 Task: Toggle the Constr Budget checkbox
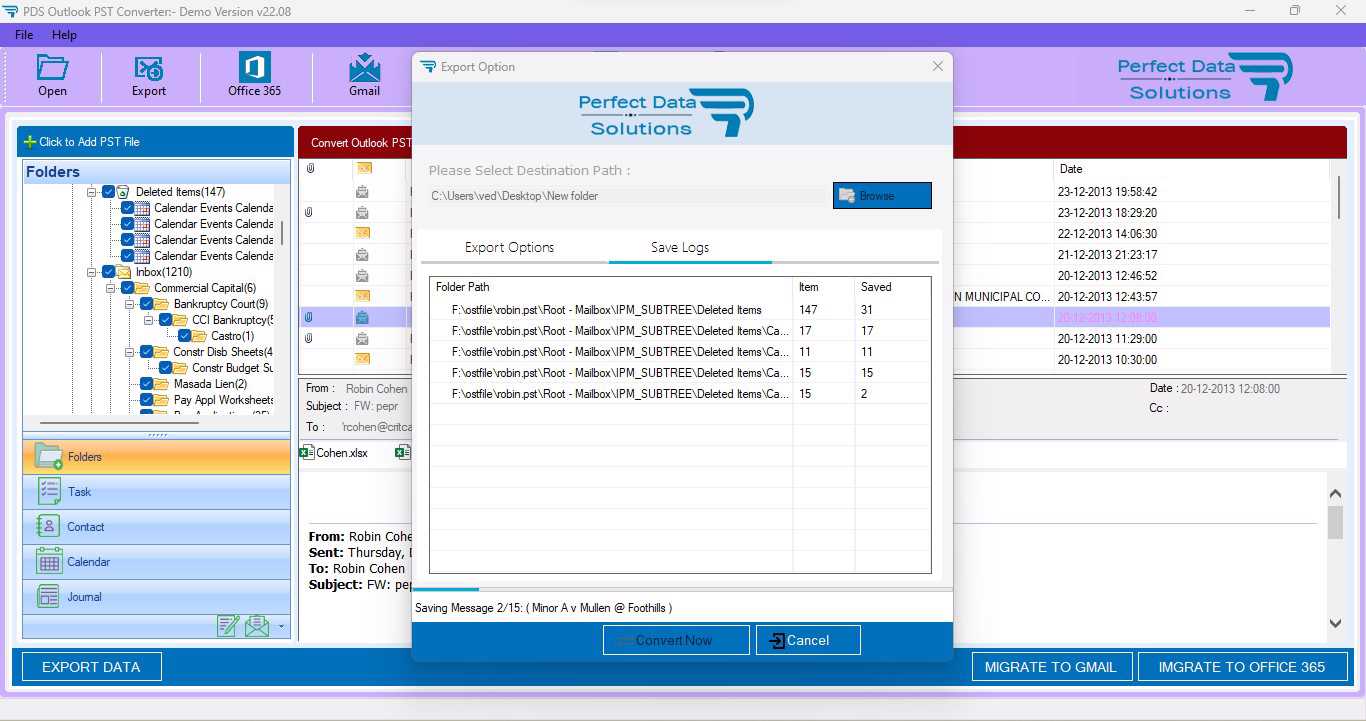point(166,368)
